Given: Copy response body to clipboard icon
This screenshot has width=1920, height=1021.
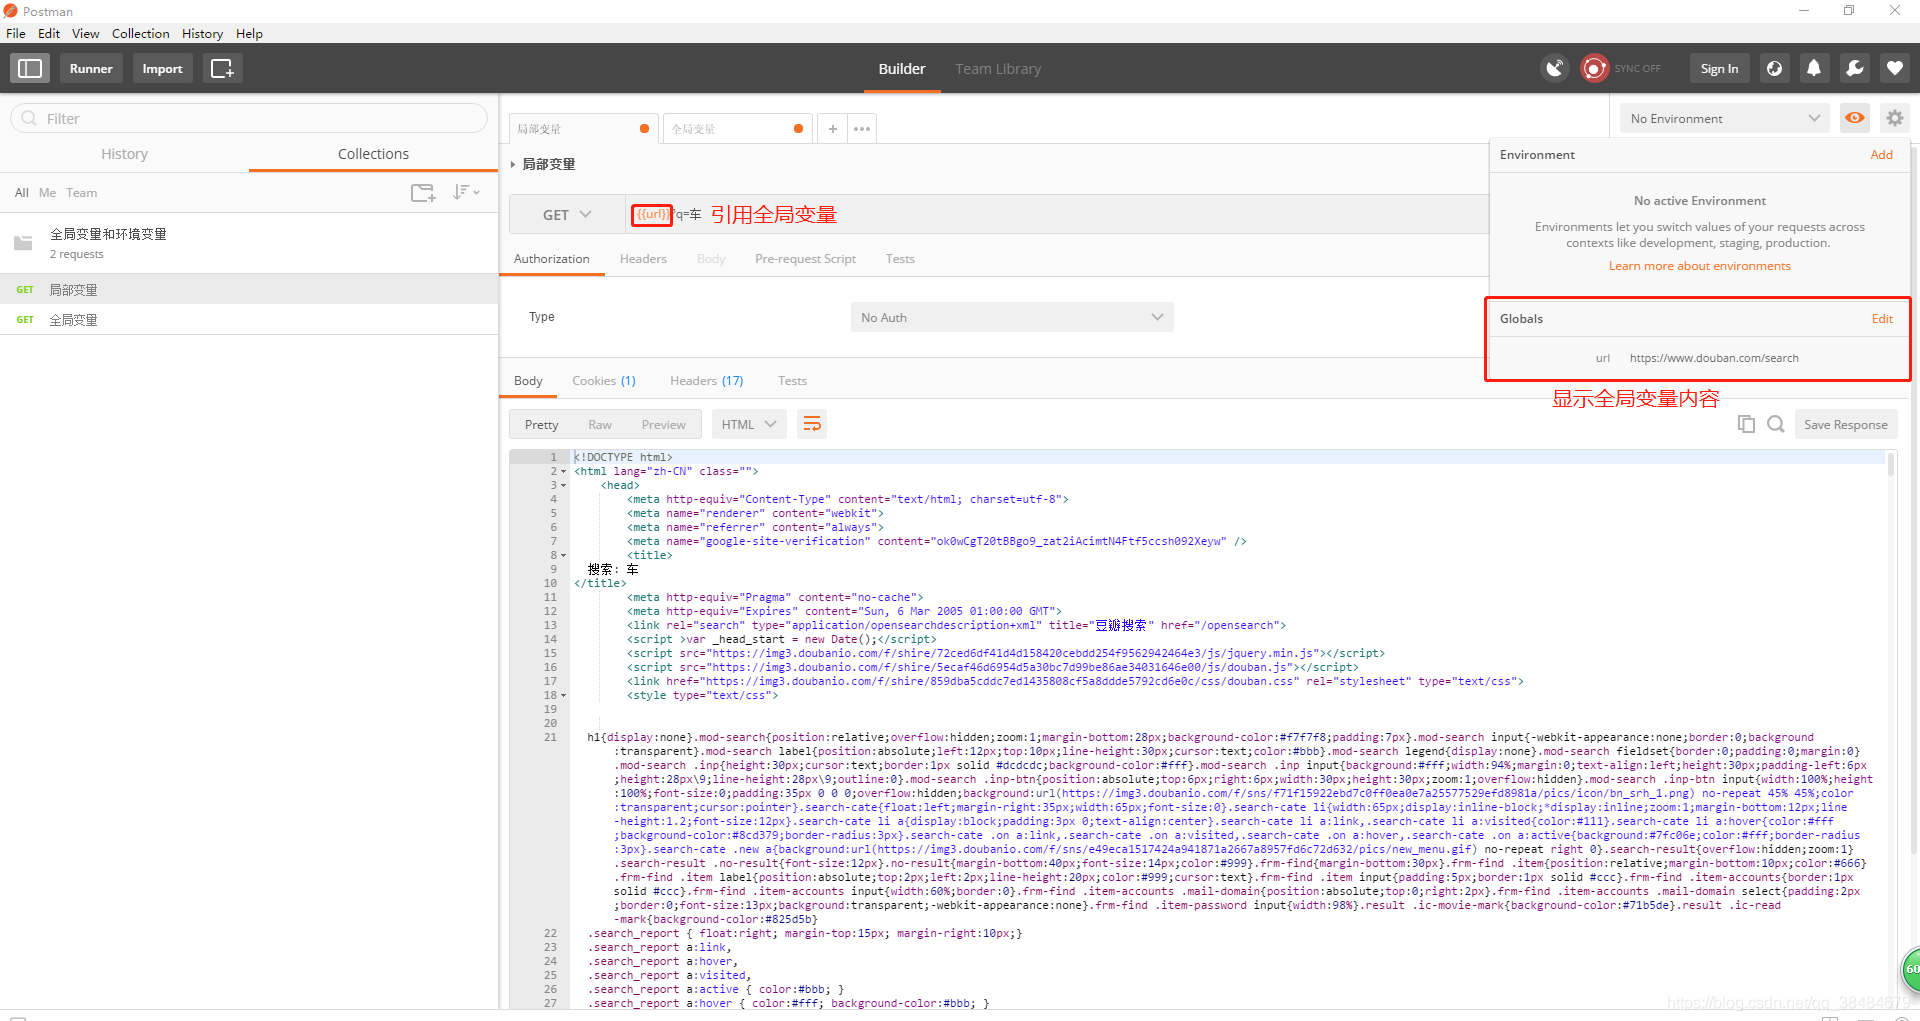Looking at the screenshot, I should (1746, 424).
